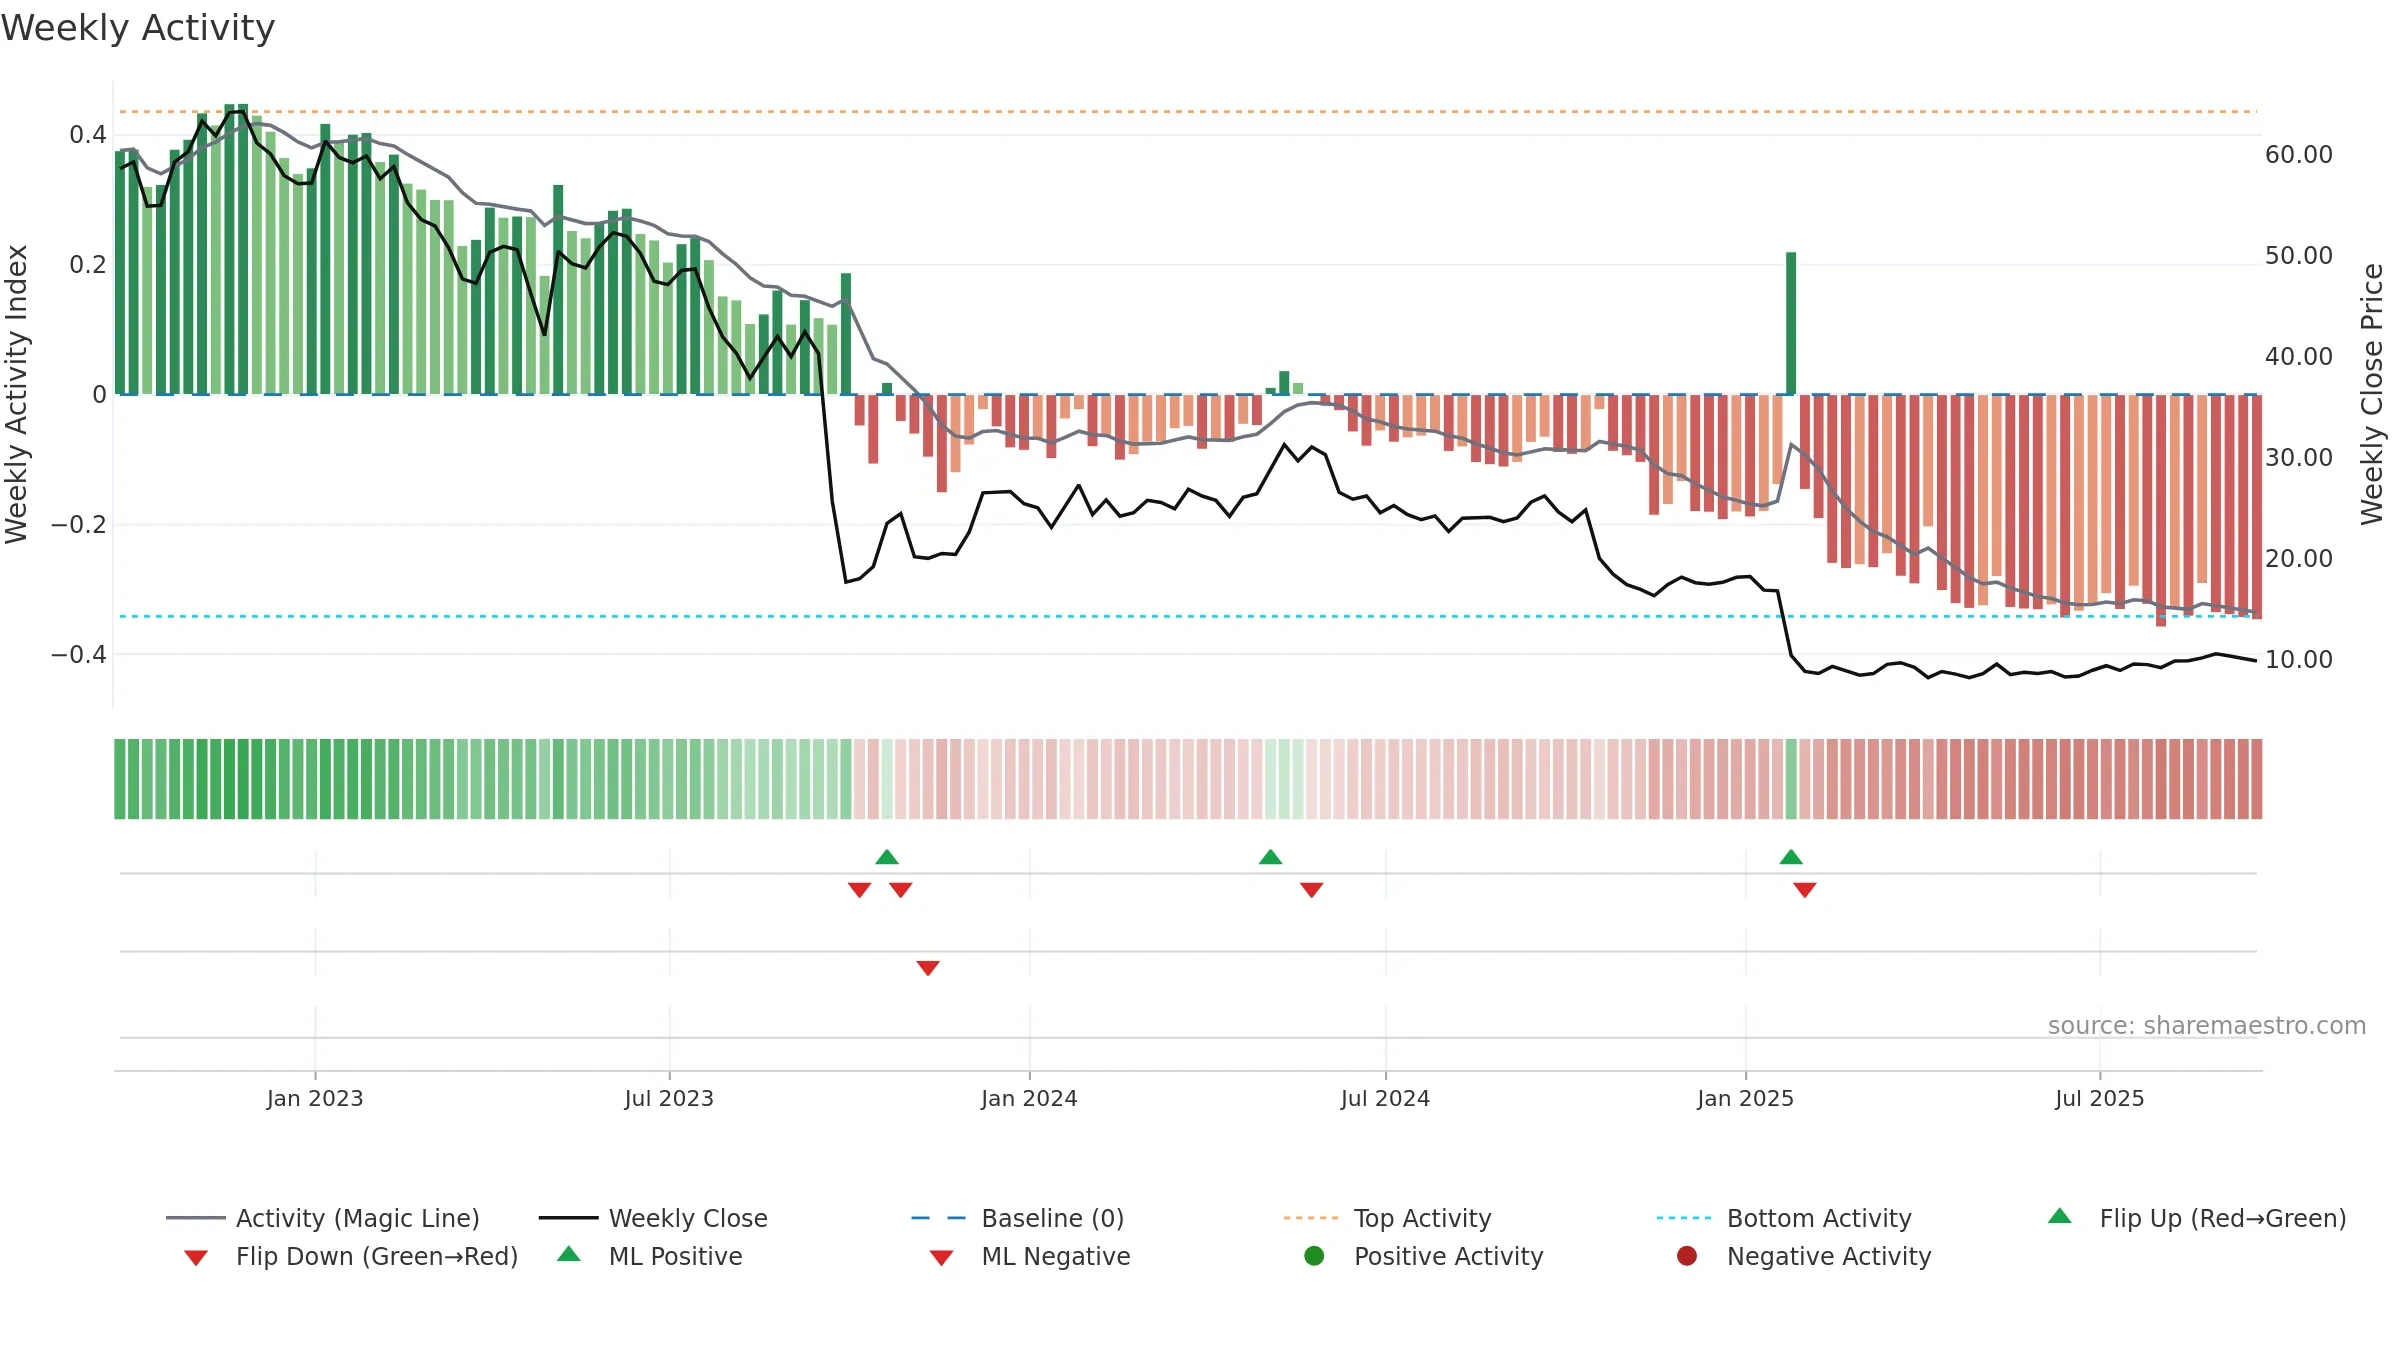Click the Jan 2024 x-axis label
2400x1350 pixels.
(1029, 1098)
